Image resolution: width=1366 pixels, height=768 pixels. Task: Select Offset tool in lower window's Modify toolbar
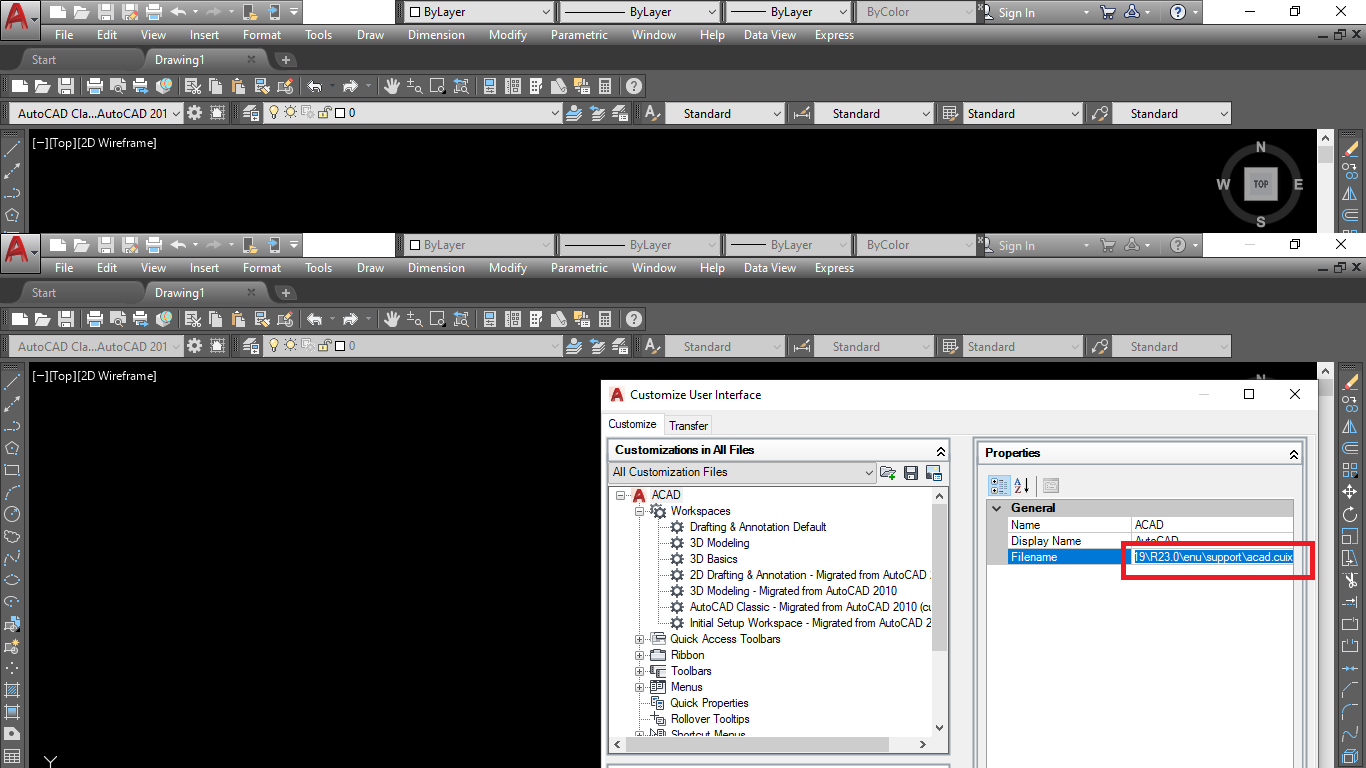click(1350, 447)
